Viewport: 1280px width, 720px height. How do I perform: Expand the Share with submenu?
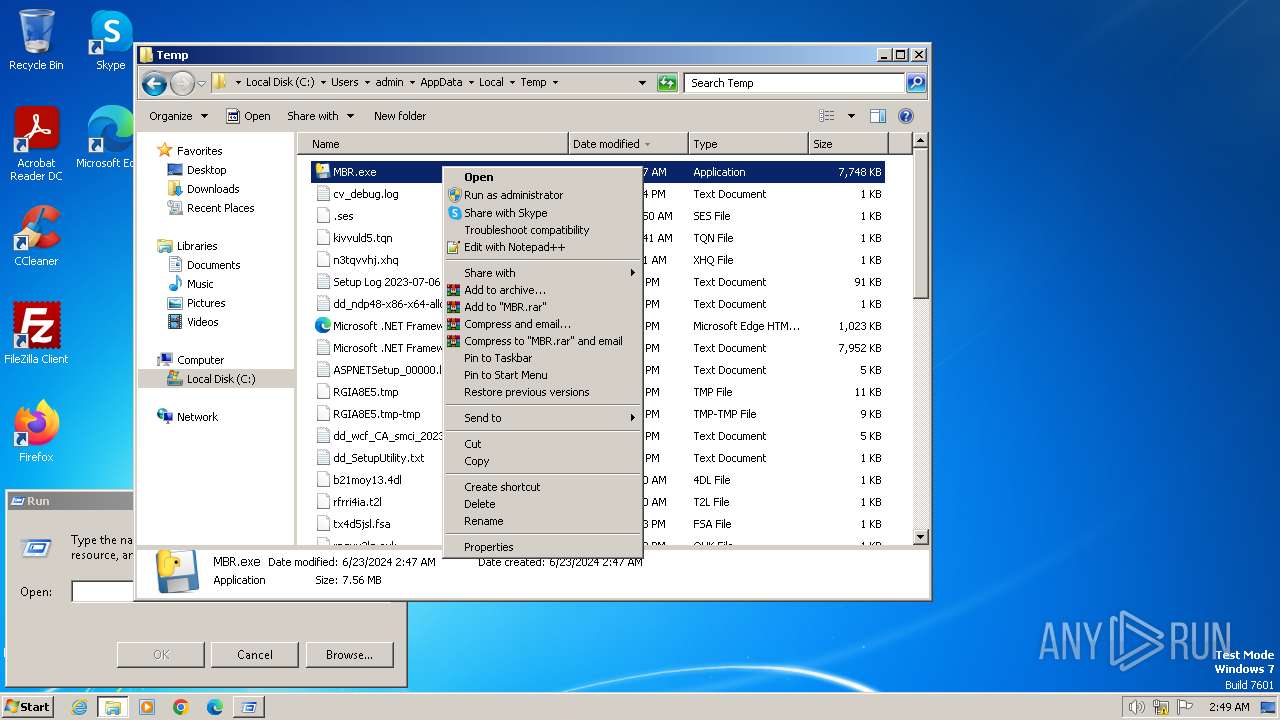tap(542, 273)
